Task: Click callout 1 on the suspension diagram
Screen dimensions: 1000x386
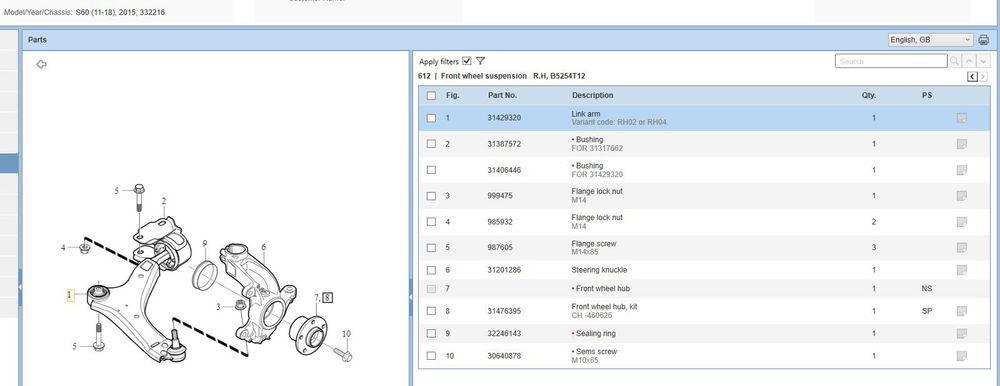Action: (x=70, y=295)
